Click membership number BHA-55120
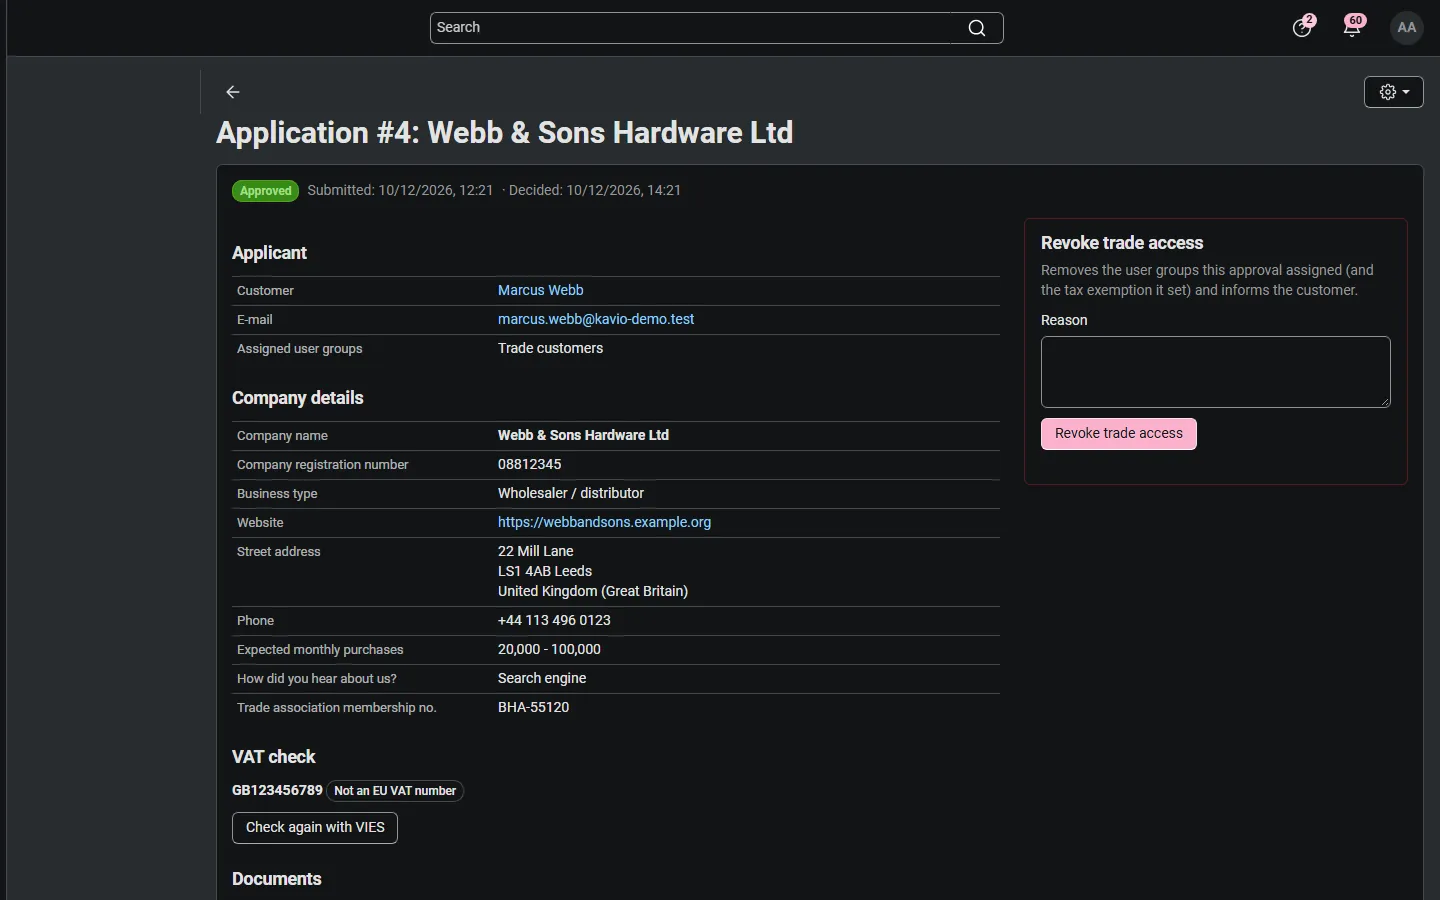 pos(533,707)
